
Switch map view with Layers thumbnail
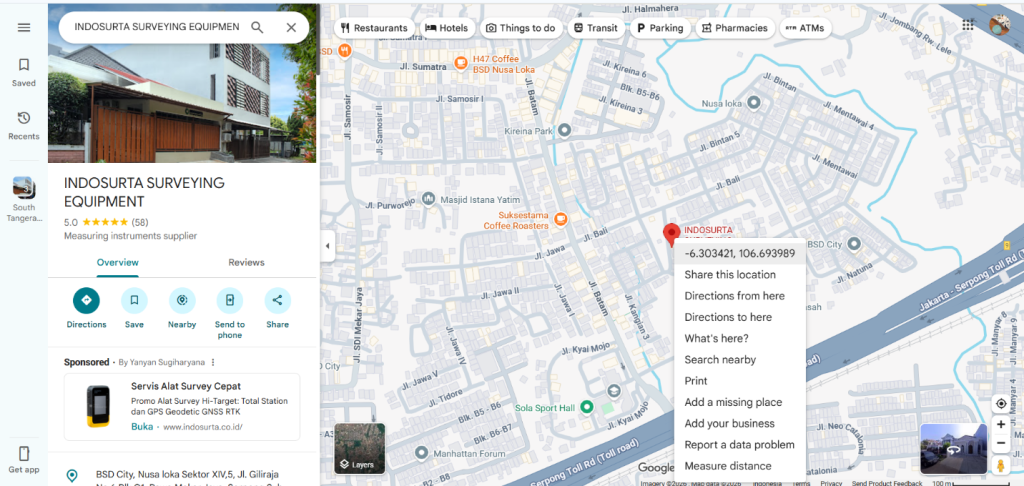360,448
